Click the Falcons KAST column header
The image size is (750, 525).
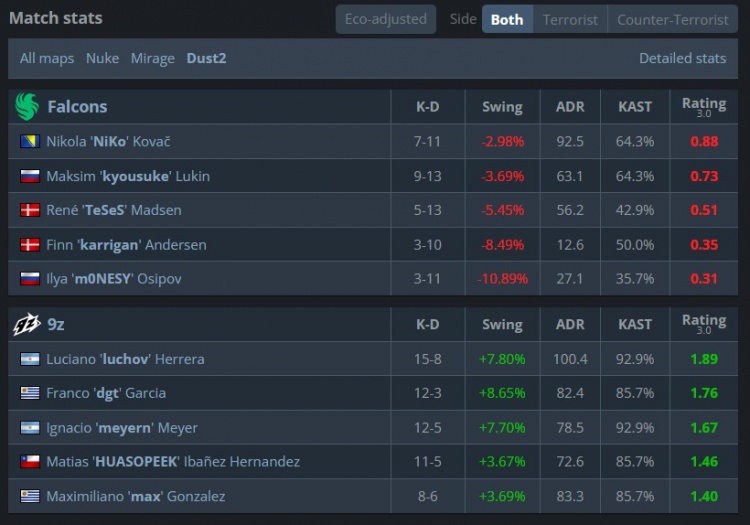point(635,107)
